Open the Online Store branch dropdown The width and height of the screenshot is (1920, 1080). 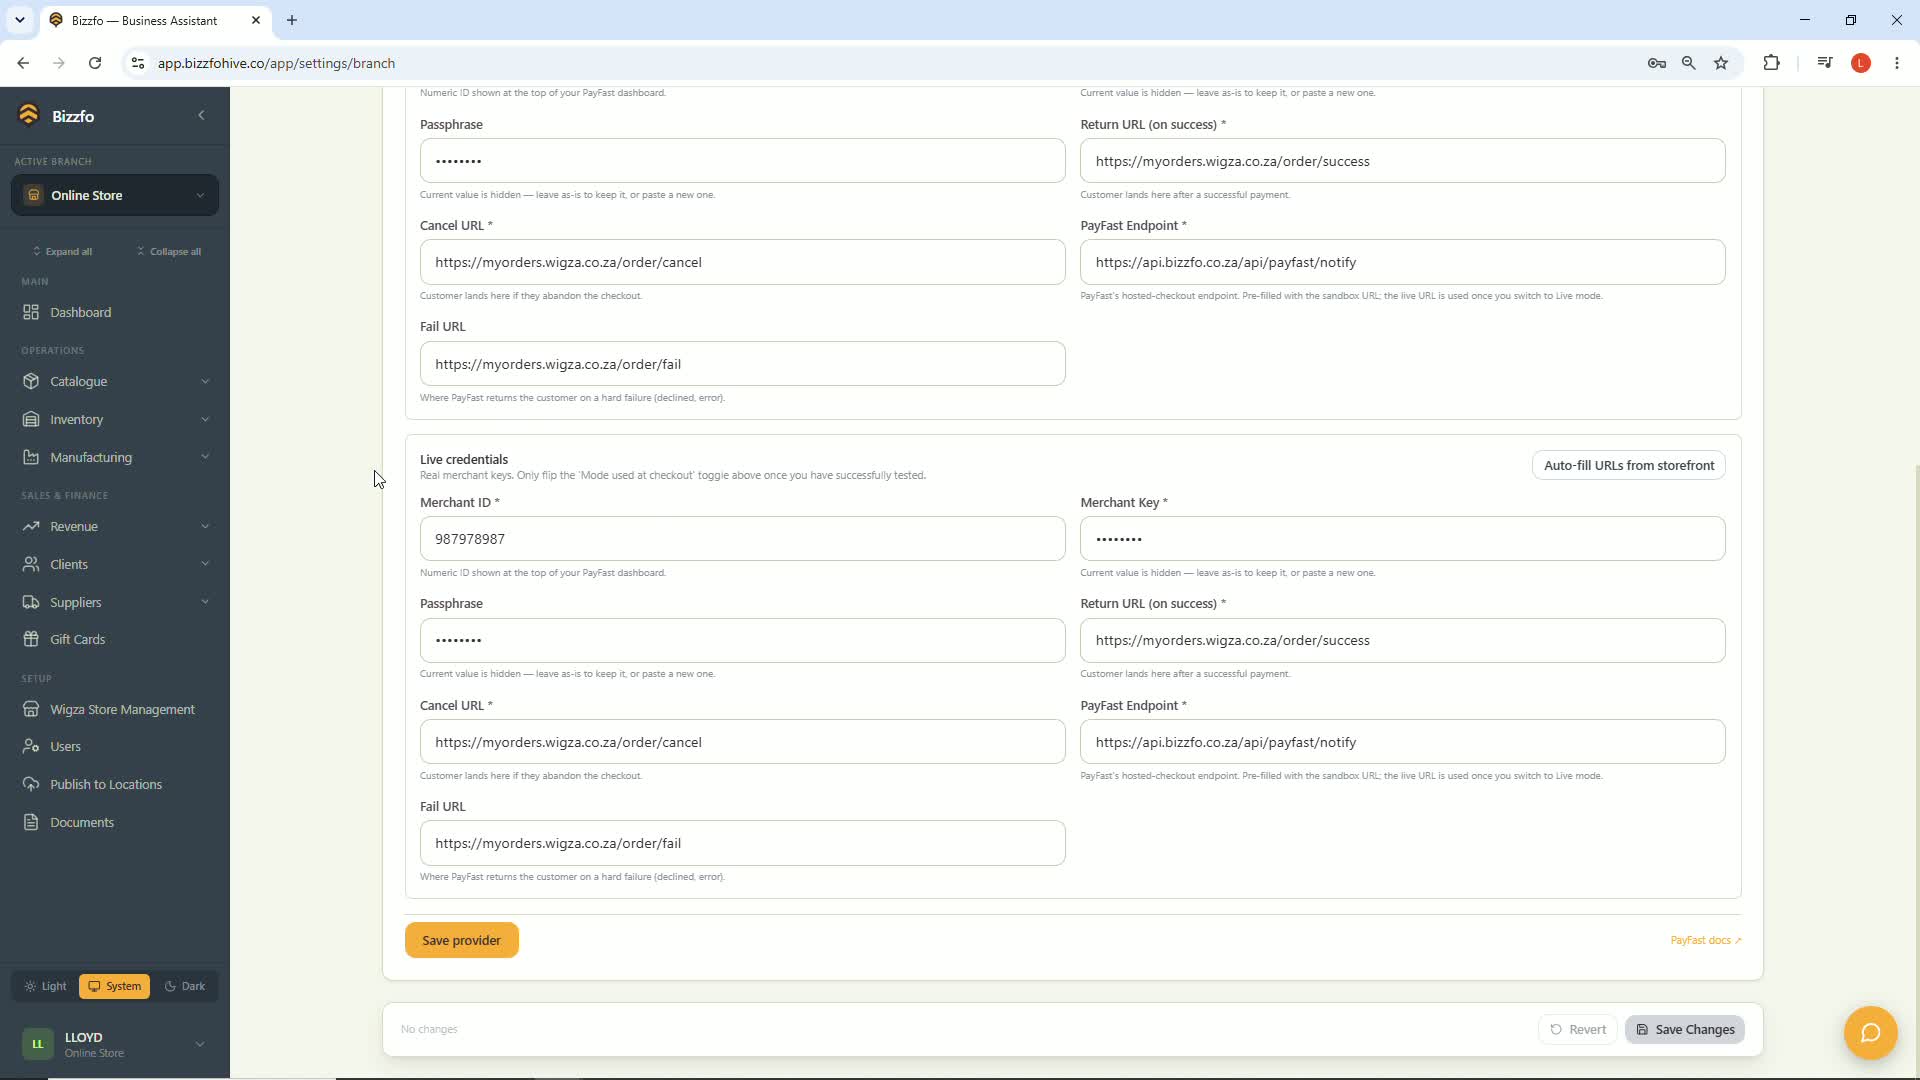pos(115,195)
